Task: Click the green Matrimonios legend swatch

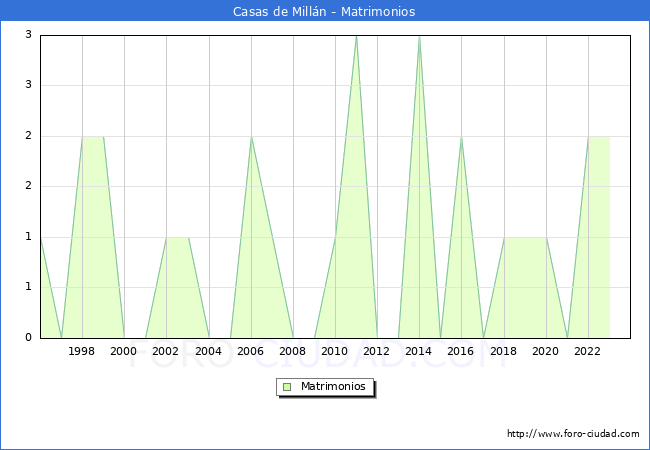Action: pos(287,387)
